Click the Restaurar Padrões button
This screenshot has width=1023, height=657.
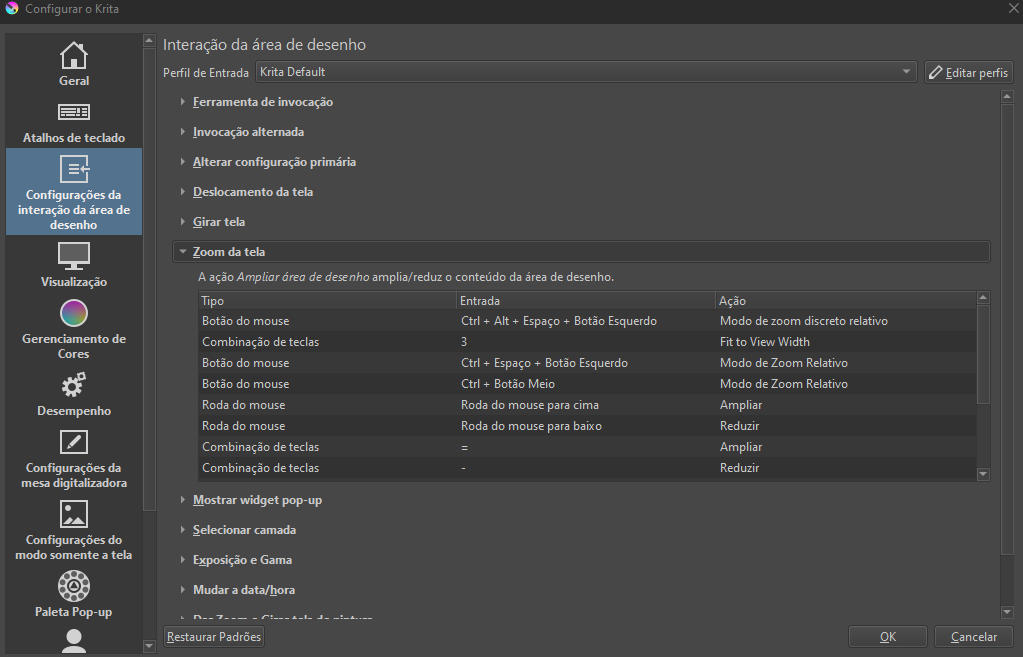click(x=214, y=637)
